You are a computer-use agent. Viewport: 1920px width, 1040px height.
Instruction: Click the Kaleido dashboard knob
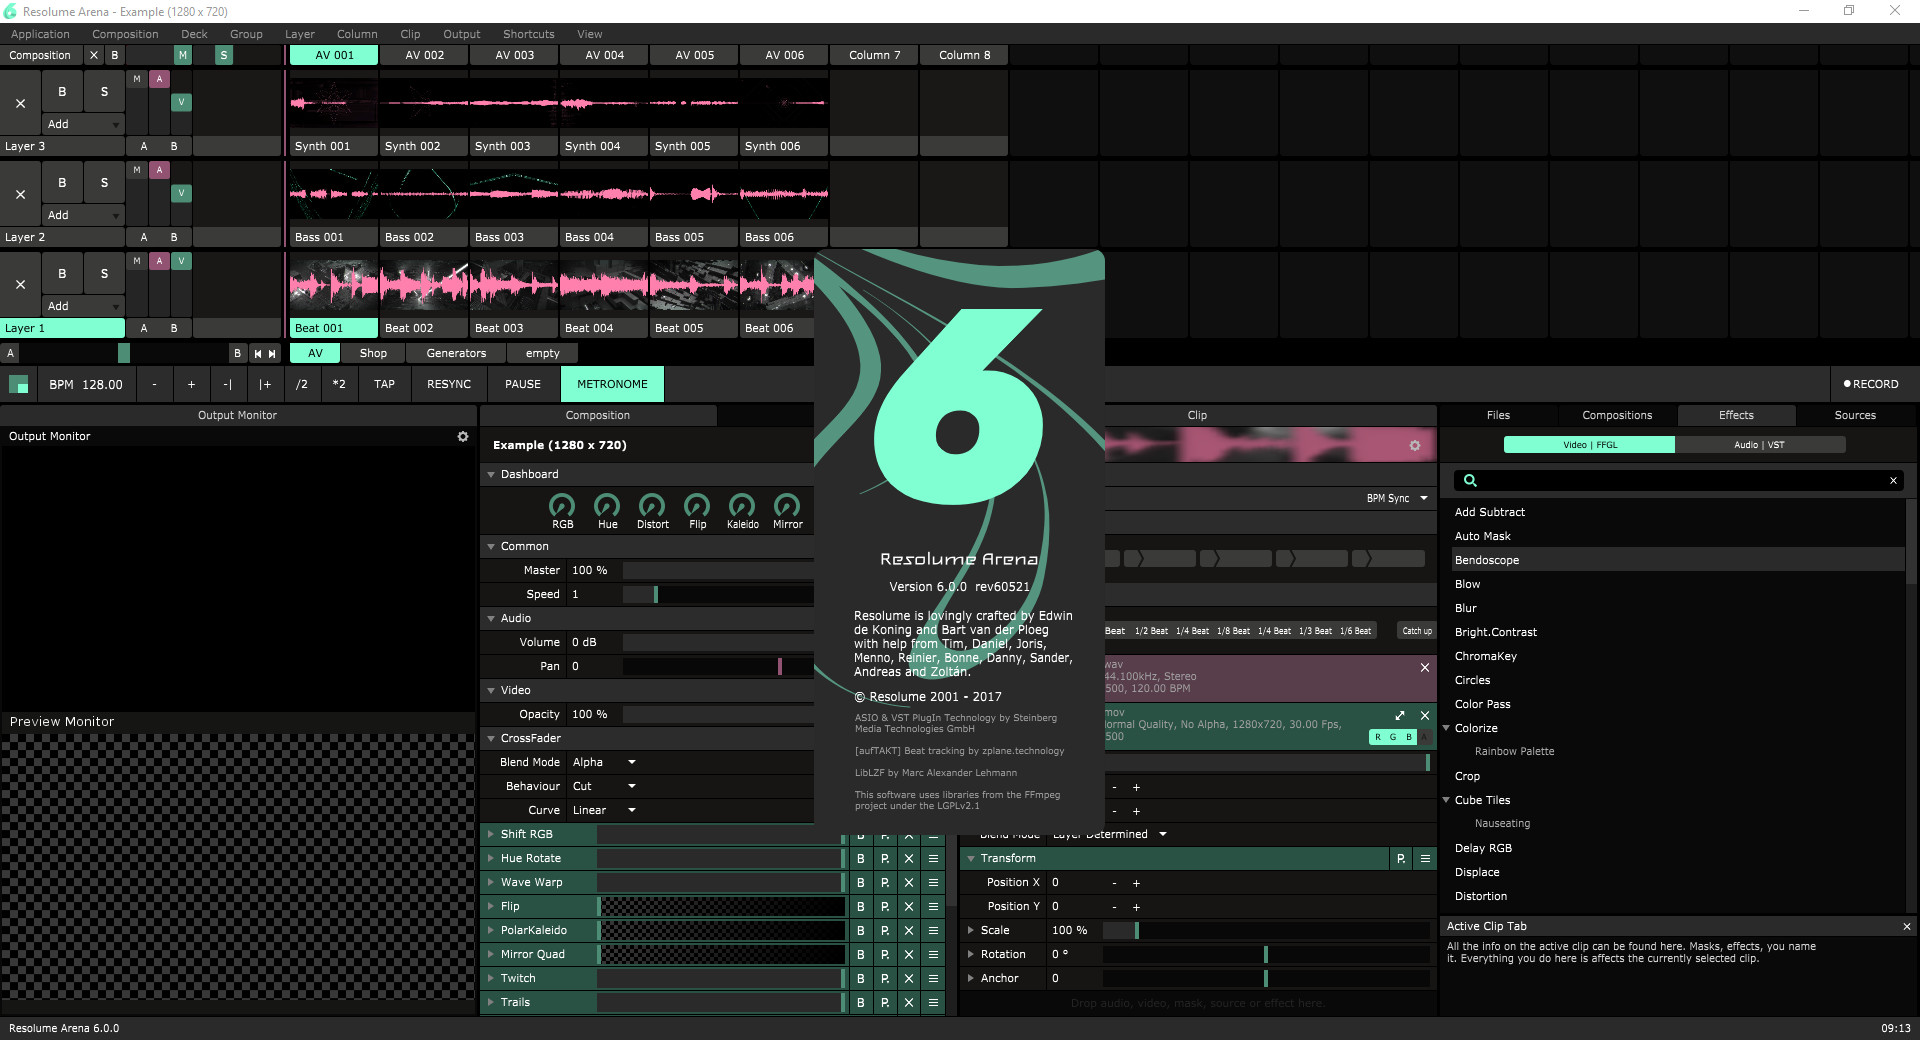742,505
